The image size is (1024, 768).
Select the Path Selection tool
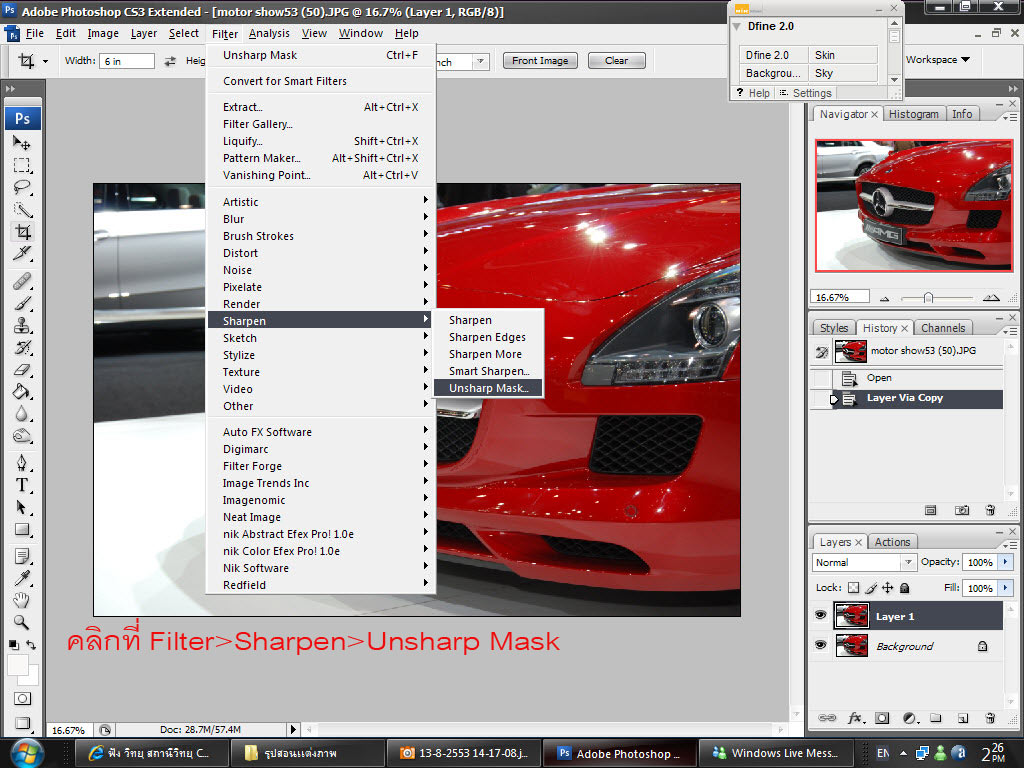[22, 507]
